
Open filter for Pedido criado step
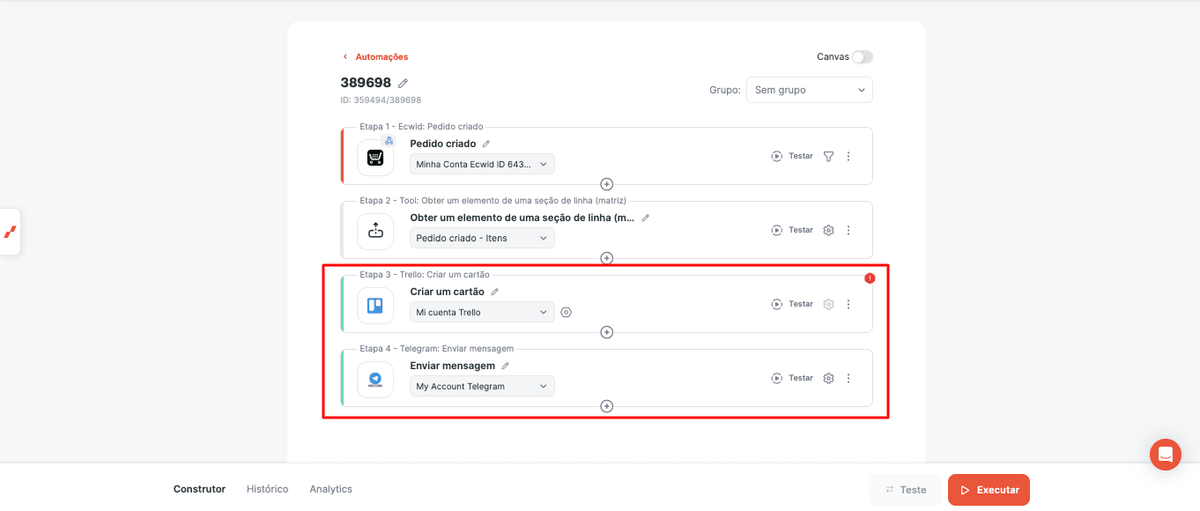click(x=828, y=156)
